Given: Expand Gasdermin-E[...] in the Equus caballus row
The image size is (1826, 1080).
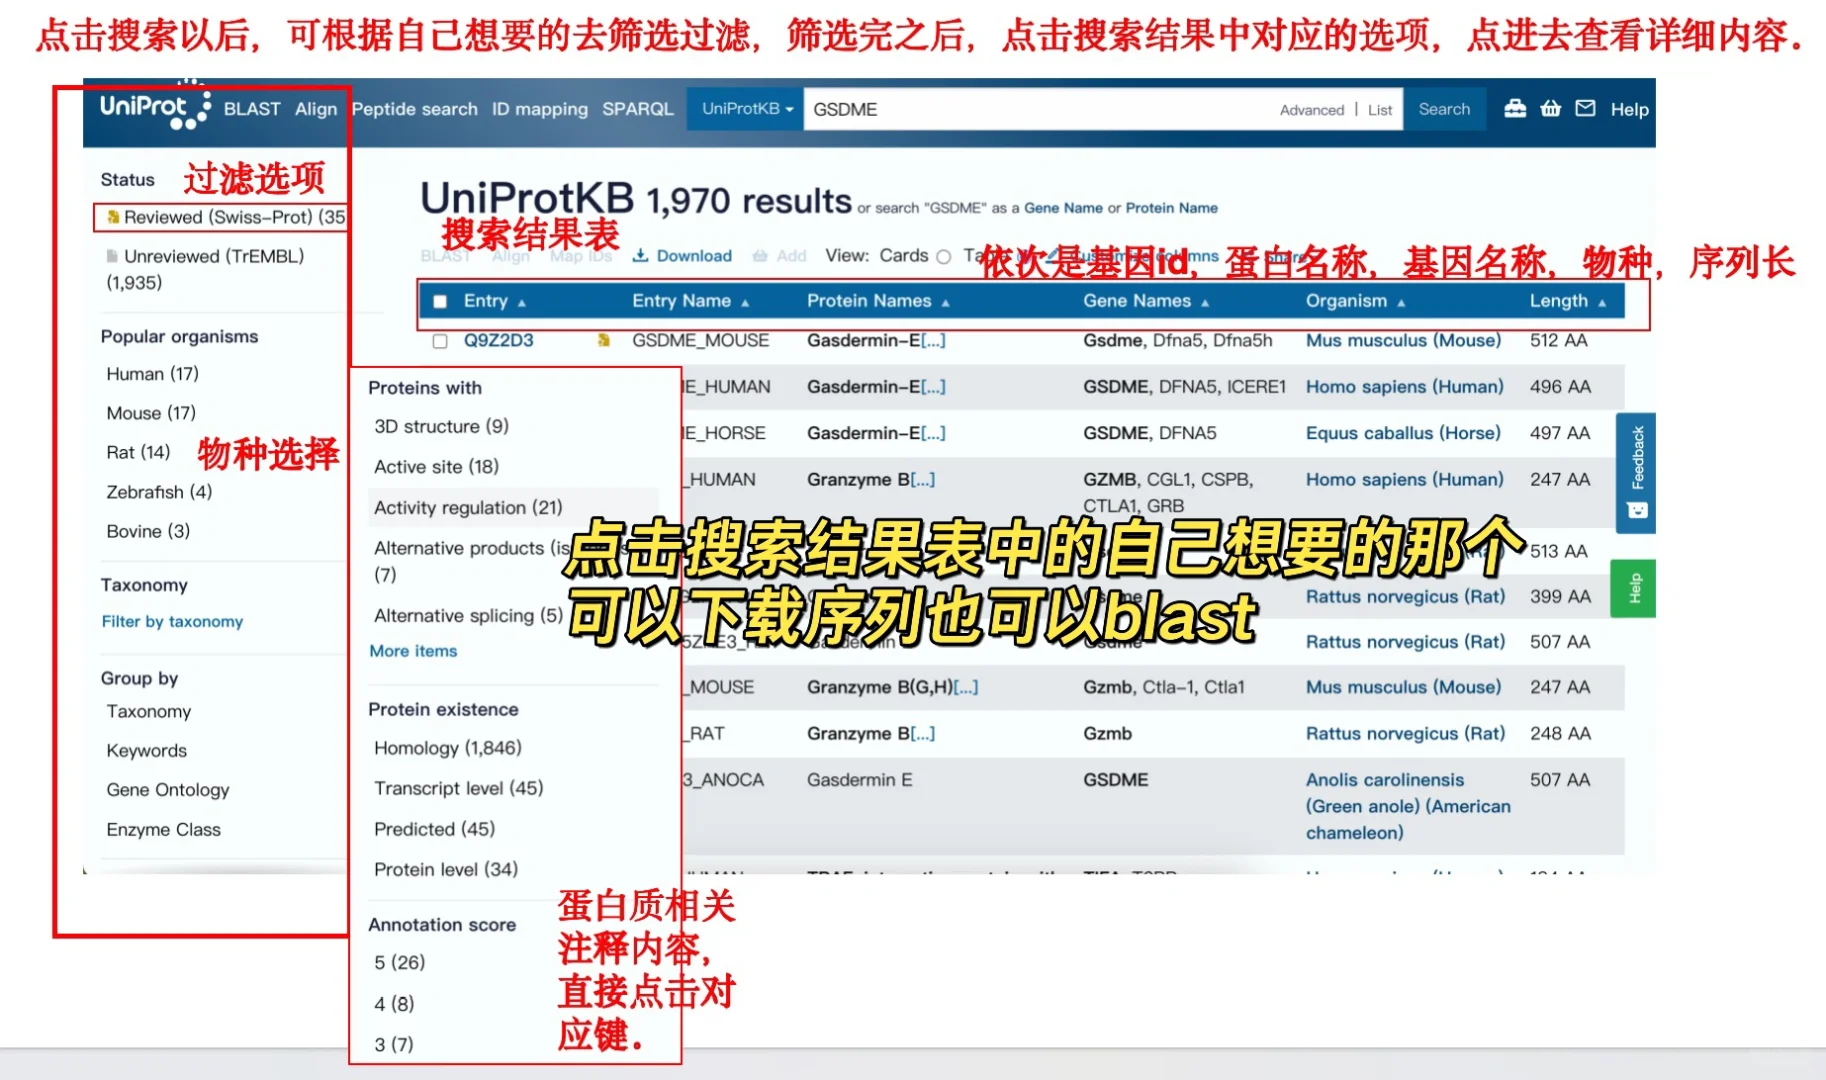Looking at the screenshot, I should (933, 433).
